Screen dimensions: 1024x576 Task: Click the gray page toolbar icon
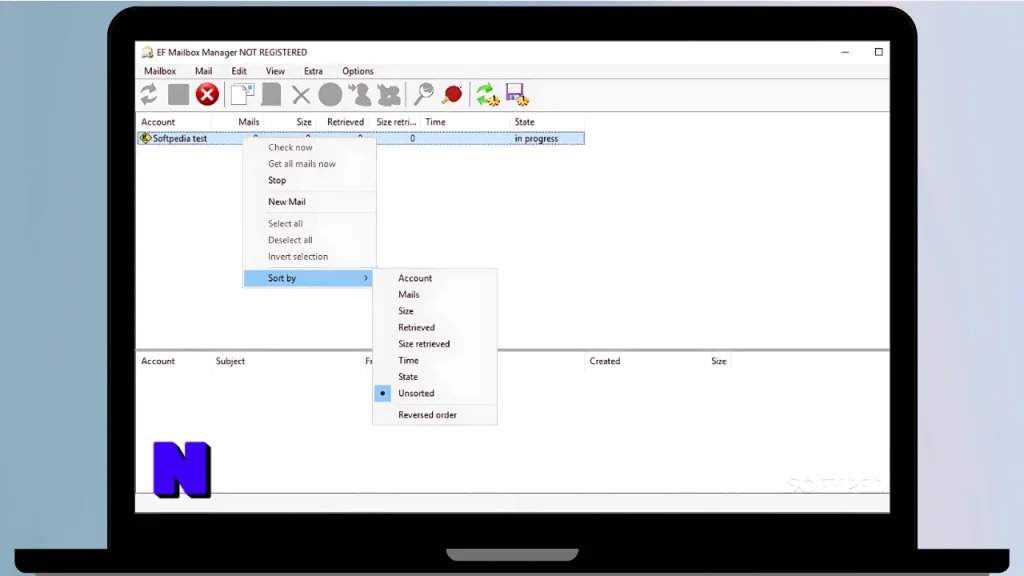coord(271,95)
